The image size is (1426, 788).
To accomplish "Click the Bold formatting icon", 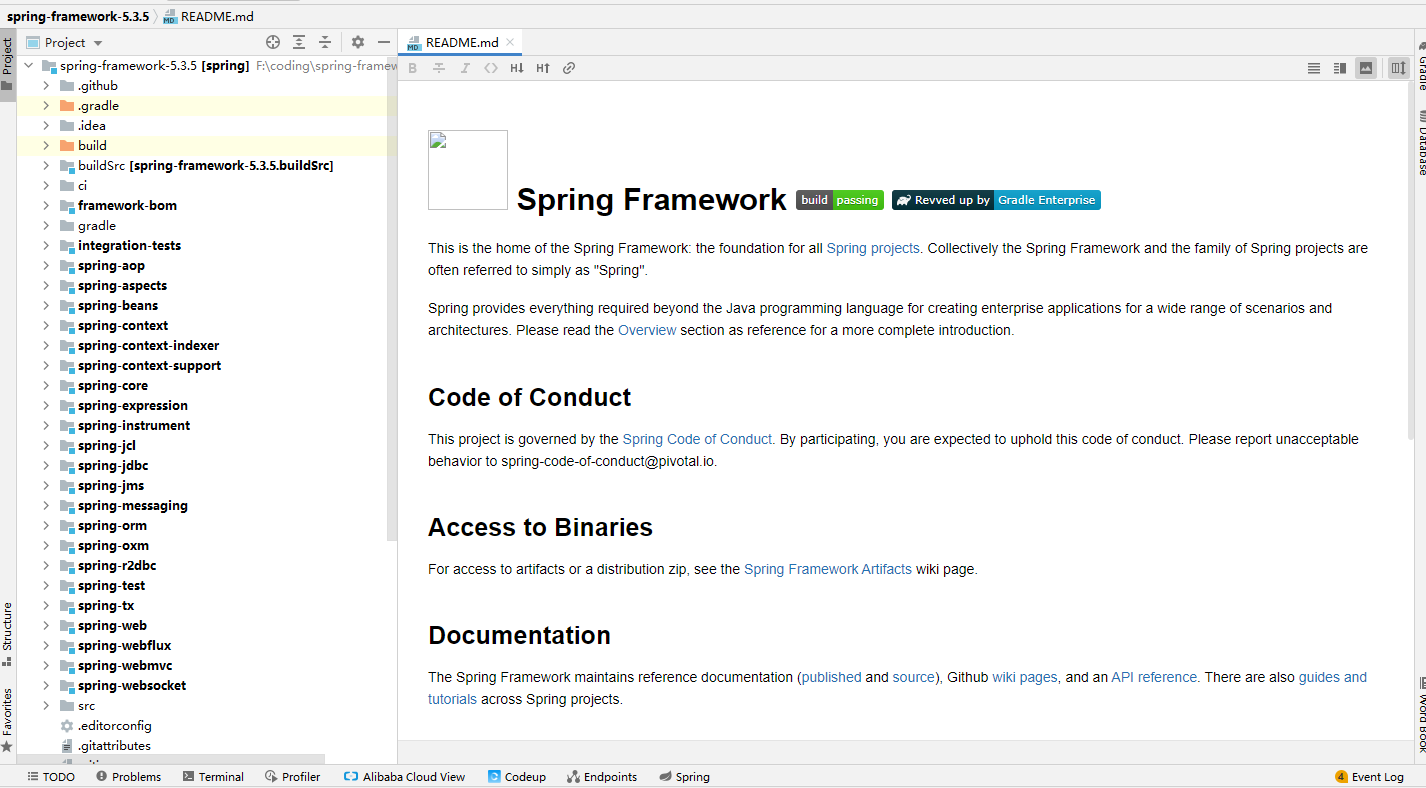I will (x=413, y=68).
